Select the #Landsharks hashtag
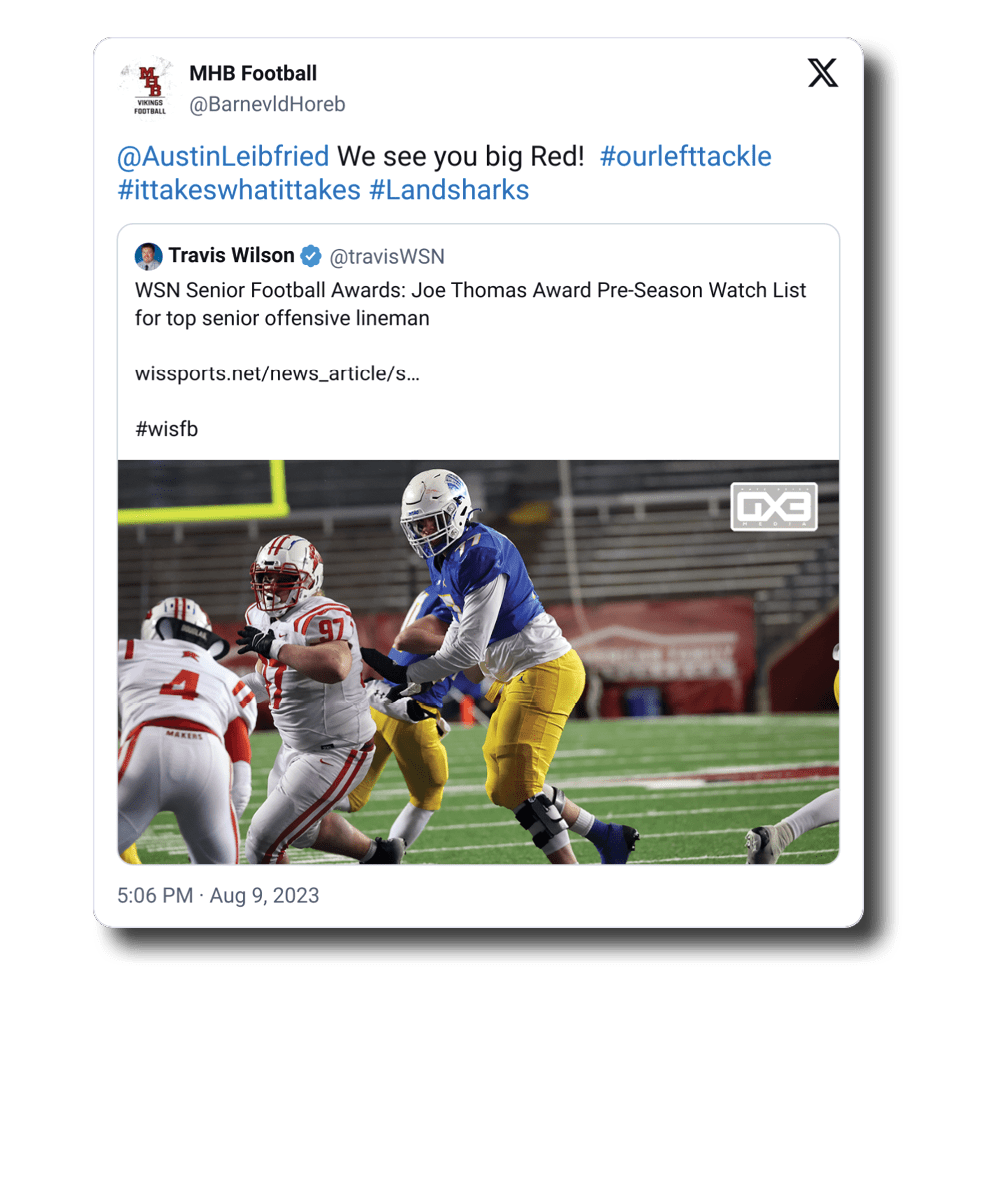This screenshot has width=996, height=1177. point(449,190)
